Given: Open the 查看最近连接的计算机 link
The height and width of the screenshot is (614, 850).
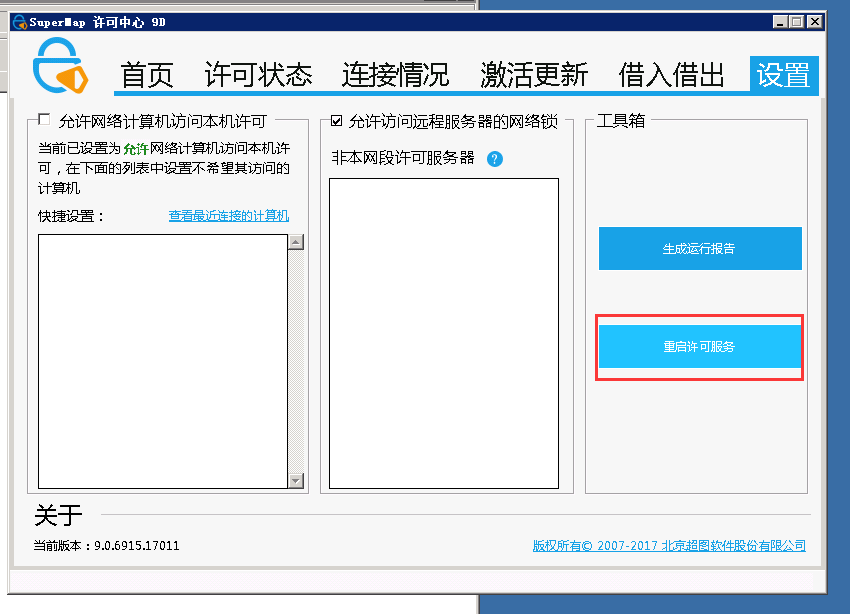Looking at the screenshot, I should pos(229,216).
